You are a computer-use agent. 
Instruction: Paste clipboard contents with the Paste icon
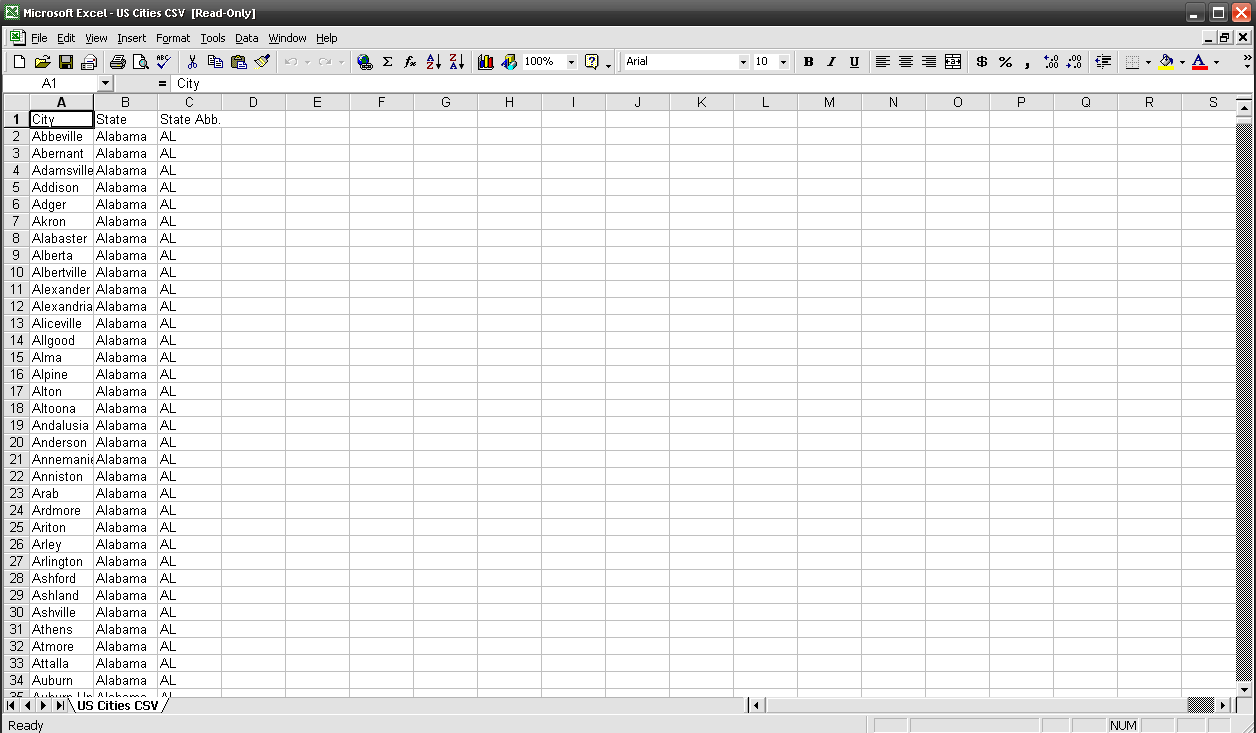click(239, 62)
